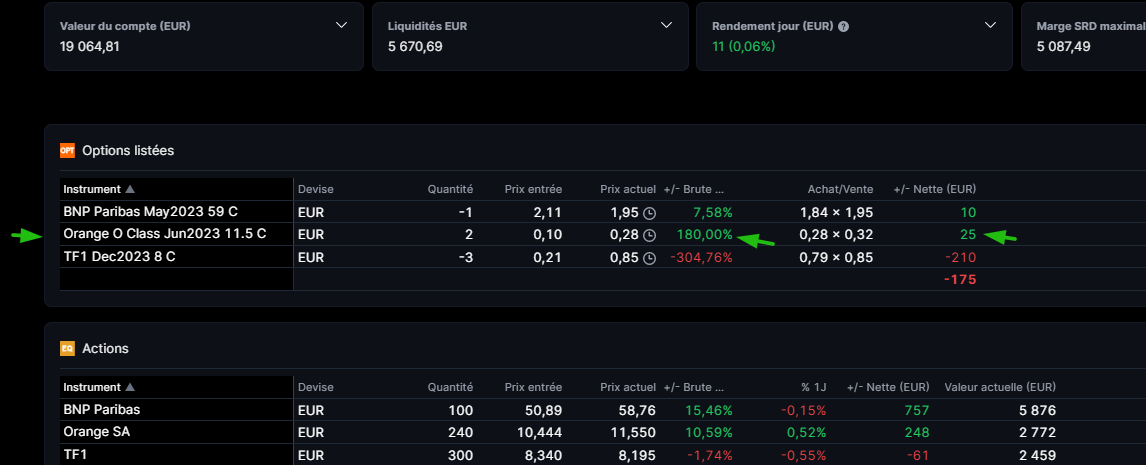Click the orange OPT icon near Options listées
1146x465 pixels.
67,151
